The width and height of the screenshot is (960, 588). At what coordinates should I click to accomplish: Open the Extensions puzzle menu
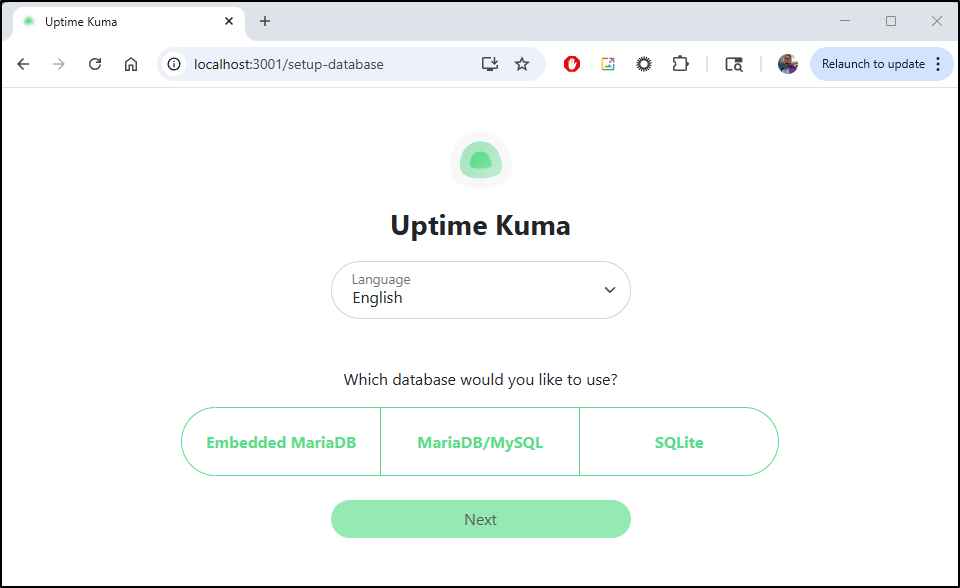[680, 64]
